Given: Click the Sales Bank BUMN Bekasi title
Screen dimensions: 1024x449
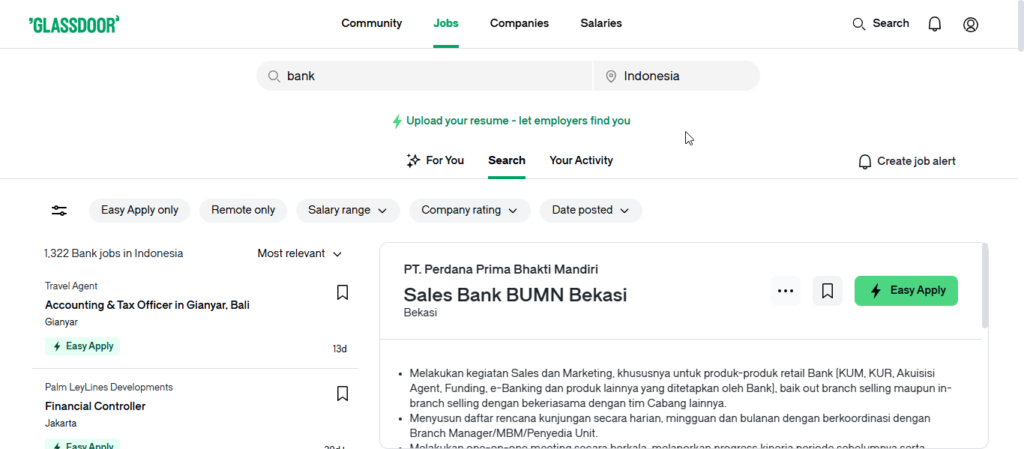Looking at the screenshot, I should (x=515, y=295).
